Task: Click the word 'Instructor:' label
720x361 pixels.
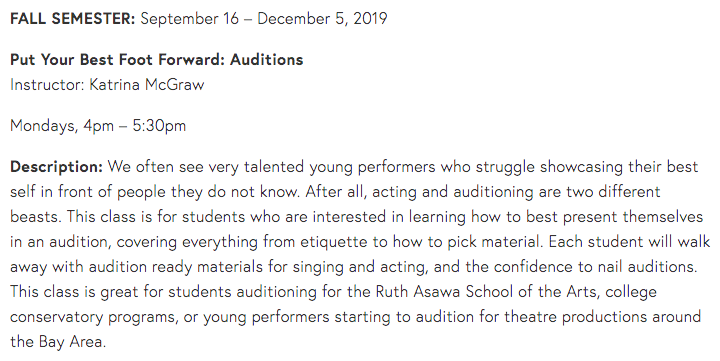Action: pos(47,85)
